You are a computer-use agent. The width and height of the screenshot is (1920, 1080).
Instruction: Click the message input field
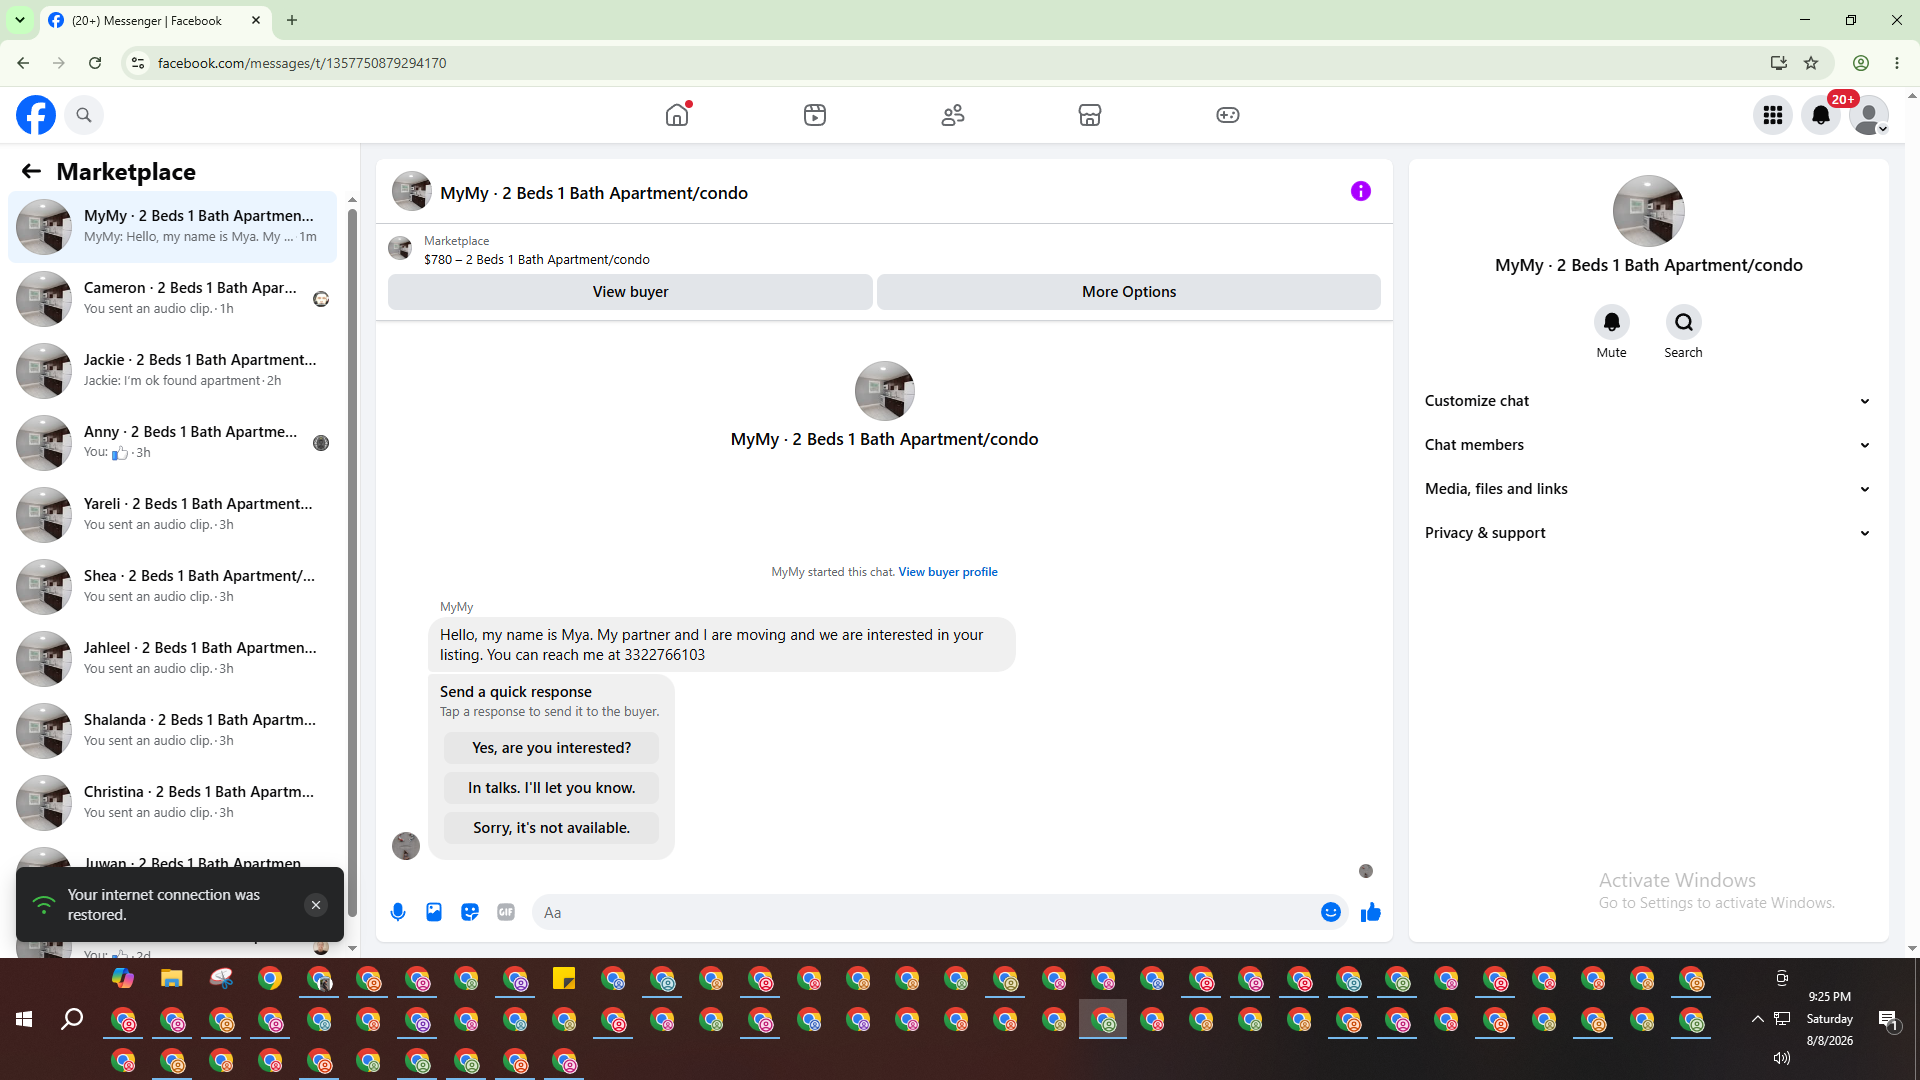point(925,913)
